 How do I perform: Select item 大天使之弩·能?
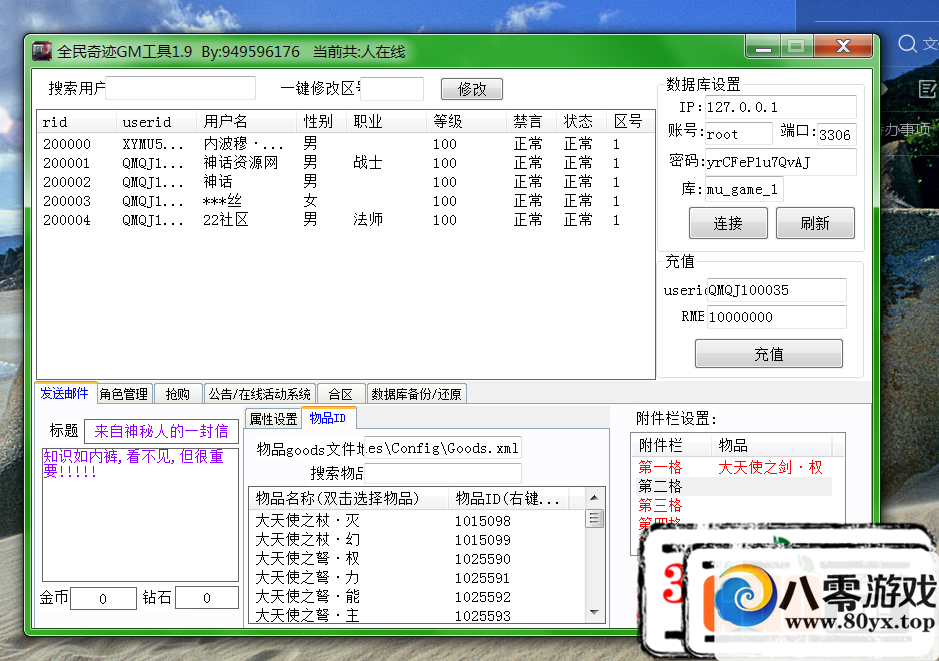point(417,597)
